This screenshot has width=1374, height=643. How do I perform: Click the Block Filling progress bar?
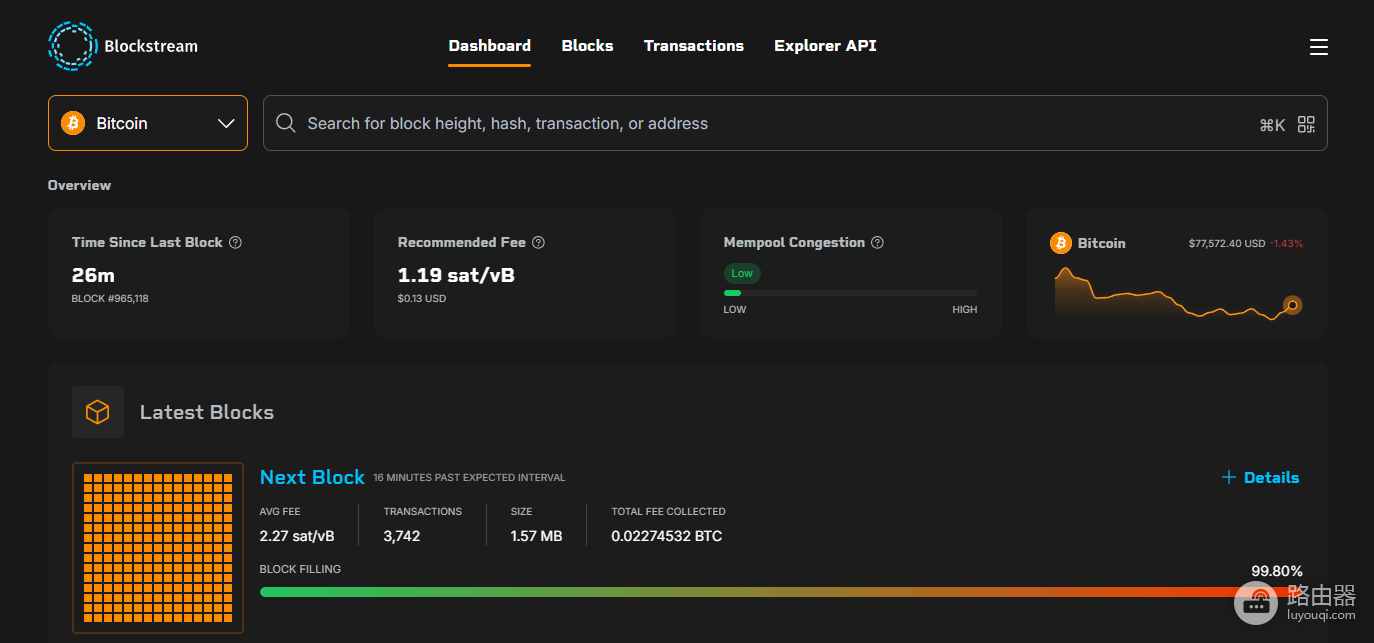[781, 592]
